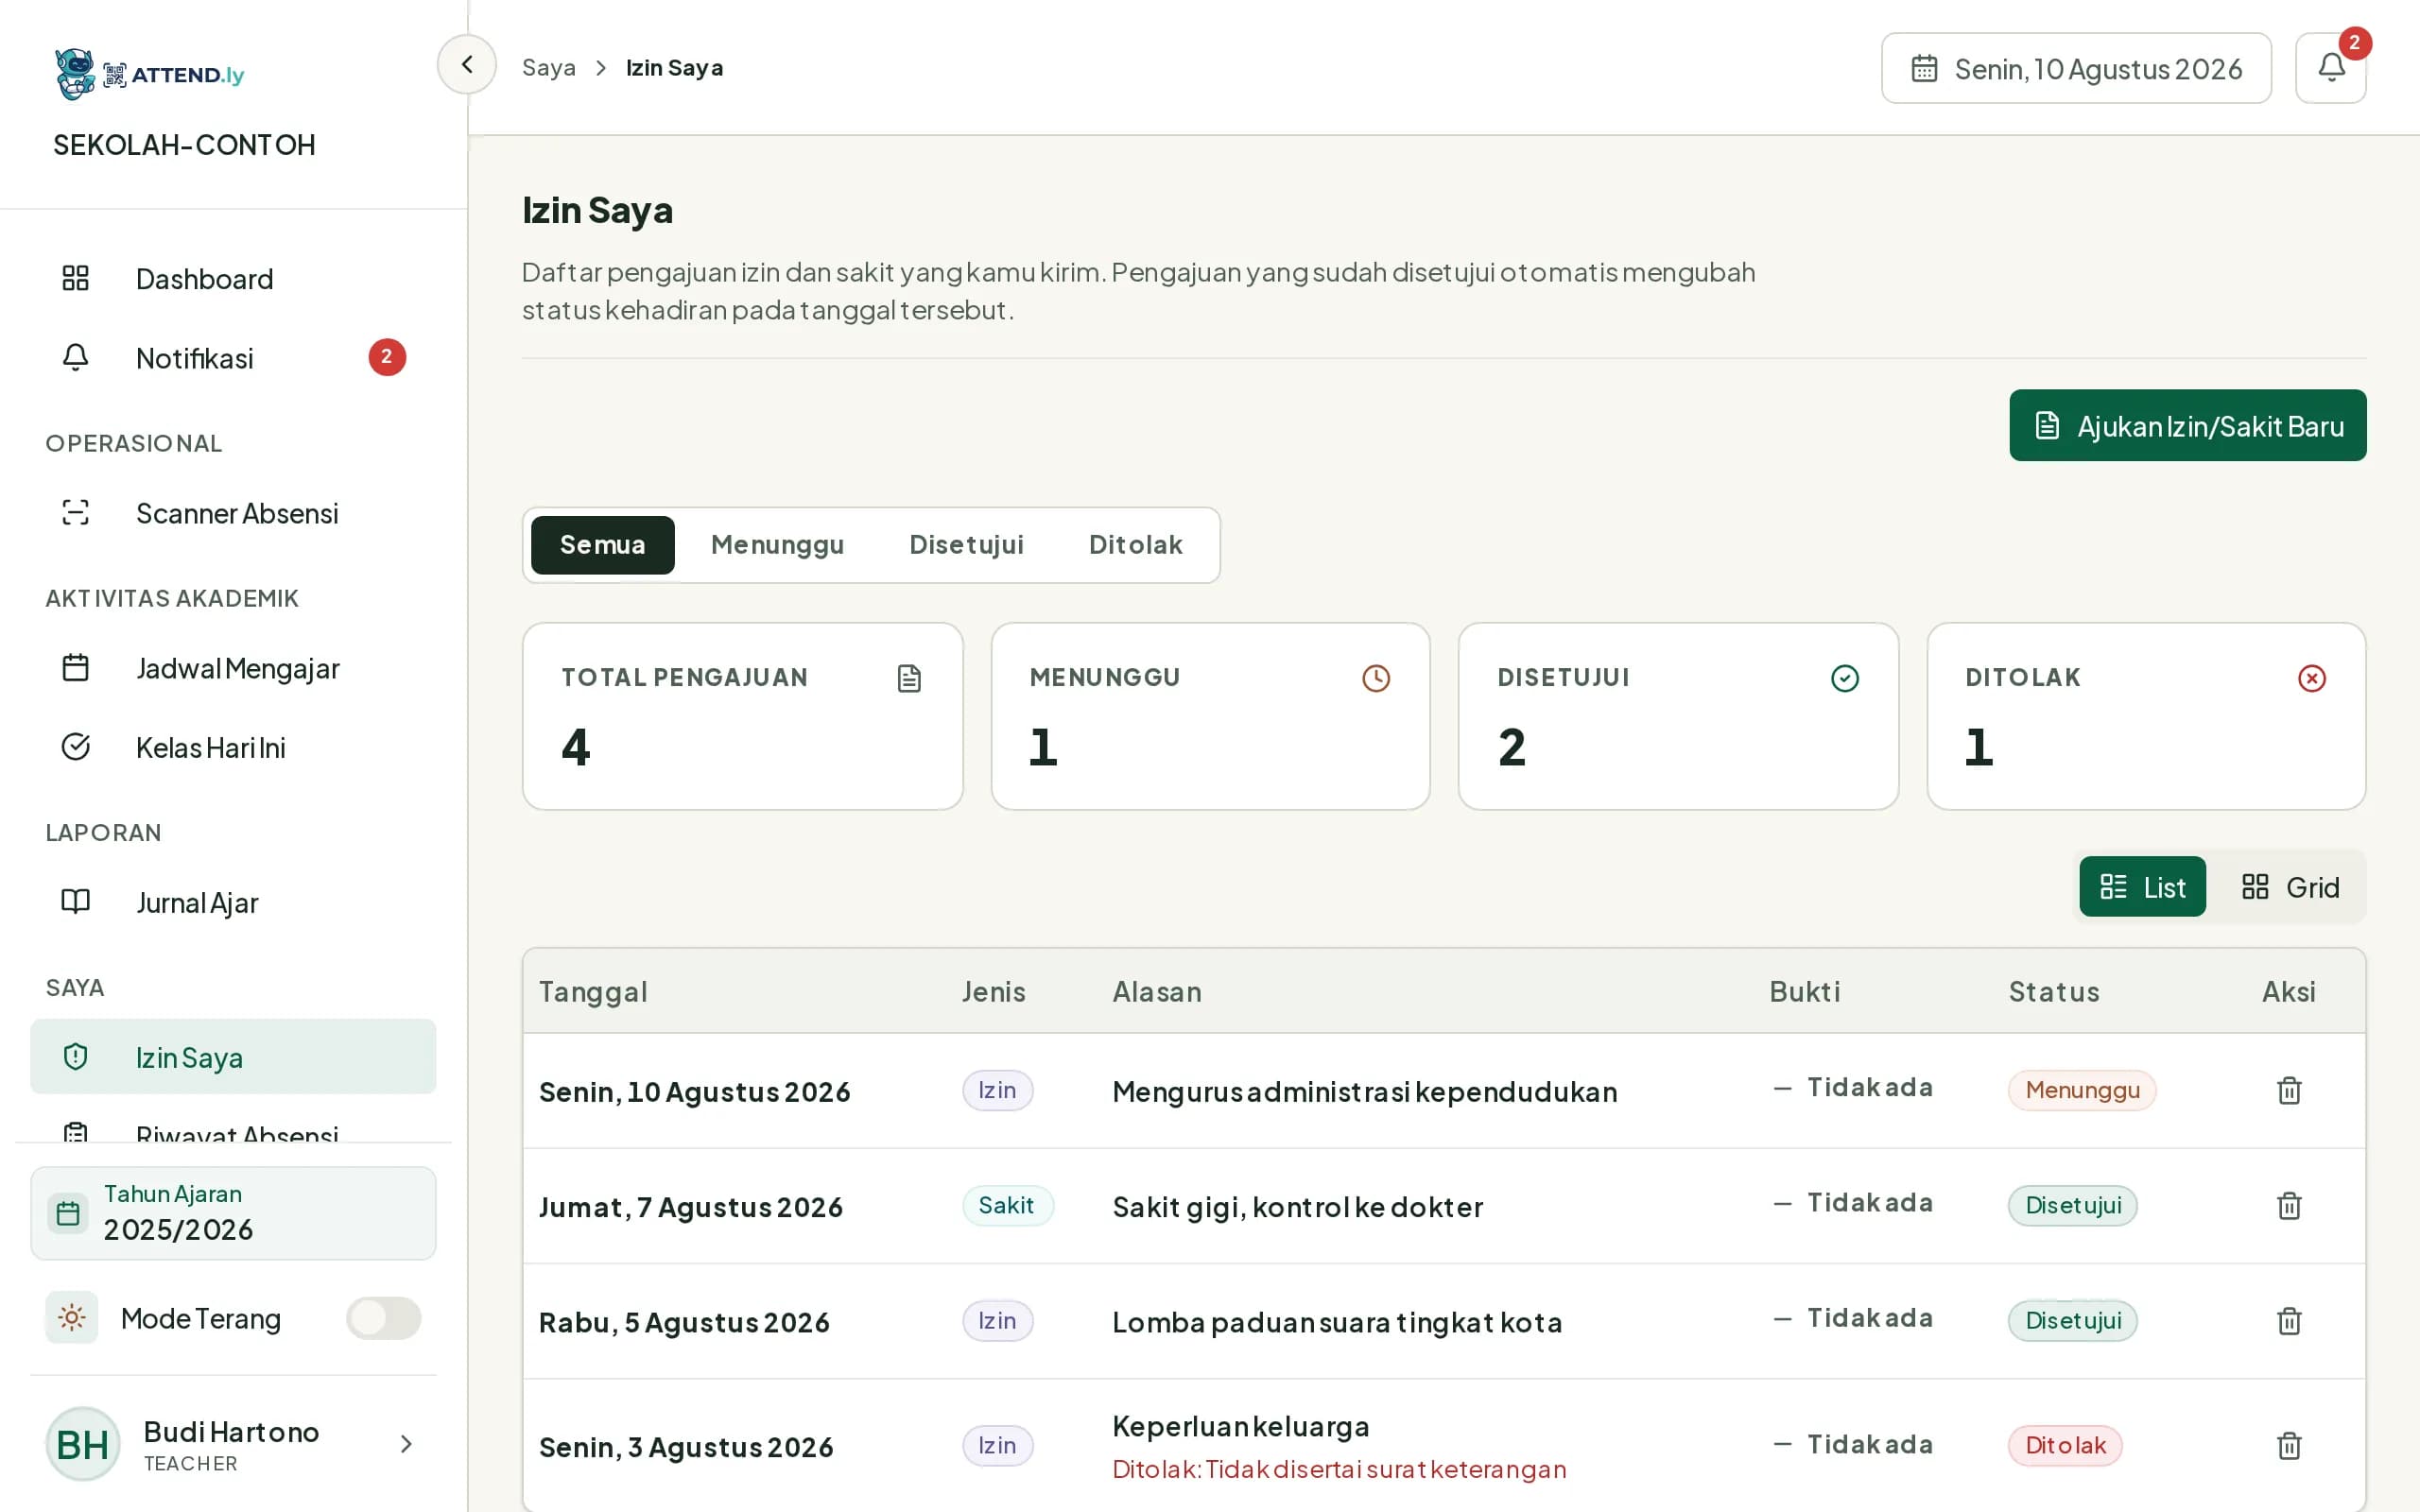The height and width of the screenshot is (1512, 2420).
Task: Open the Dashboard grid icon in the sidebar
Action: tap(76, 278)
